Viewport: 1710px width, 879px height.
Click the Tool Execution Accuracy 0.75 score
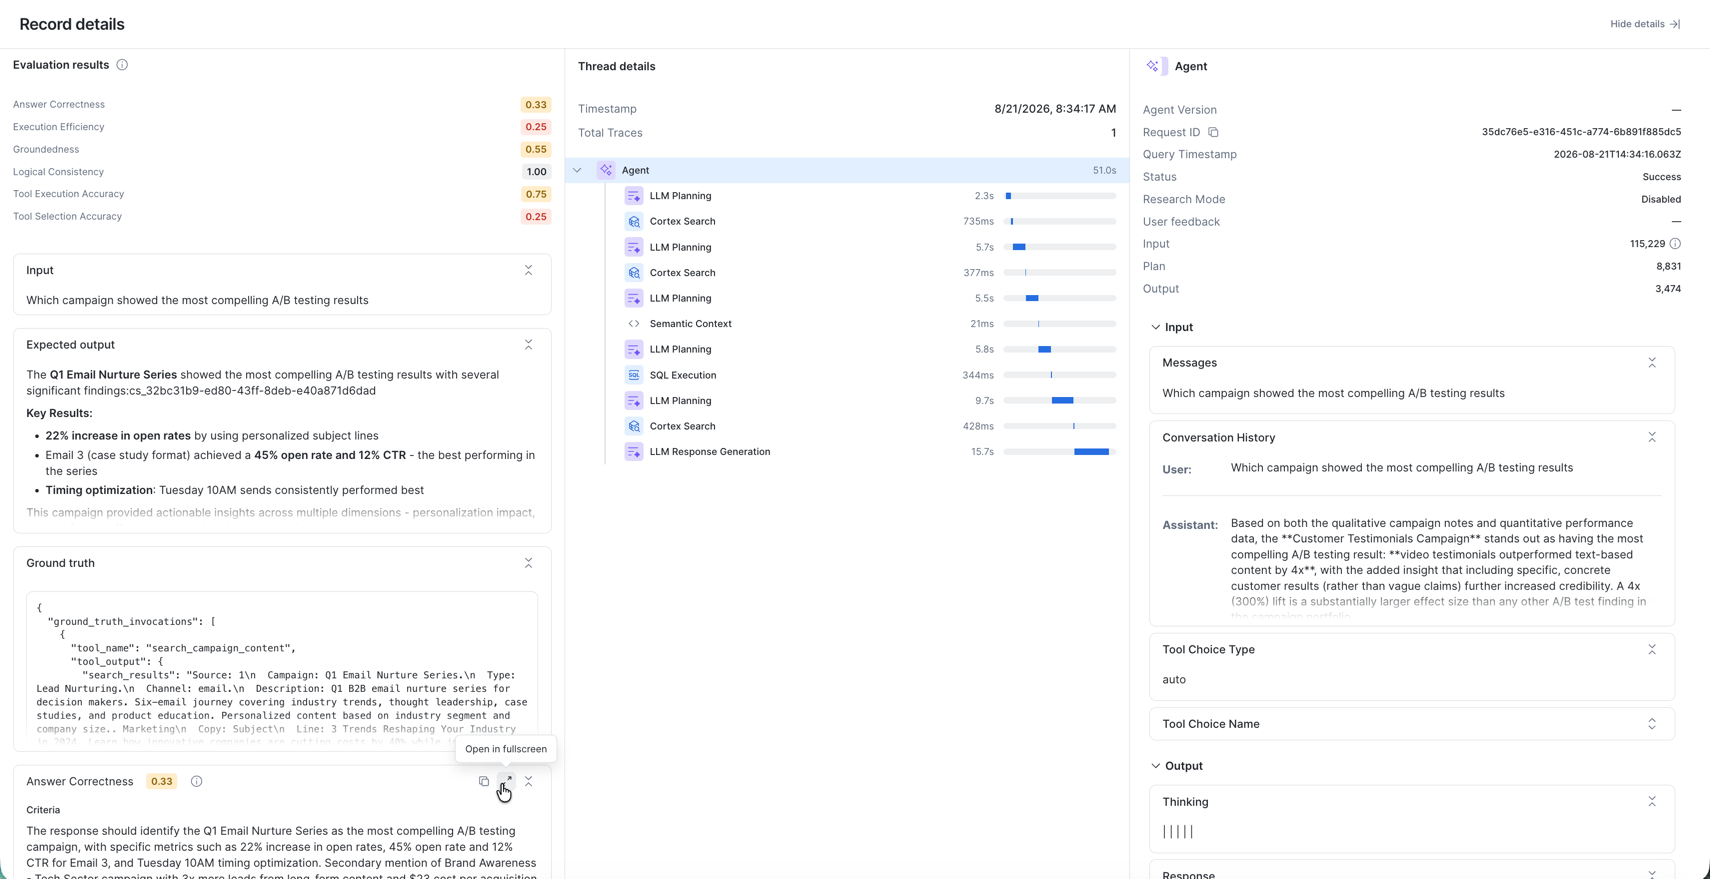pyautogui.click(x=536, y=194)
